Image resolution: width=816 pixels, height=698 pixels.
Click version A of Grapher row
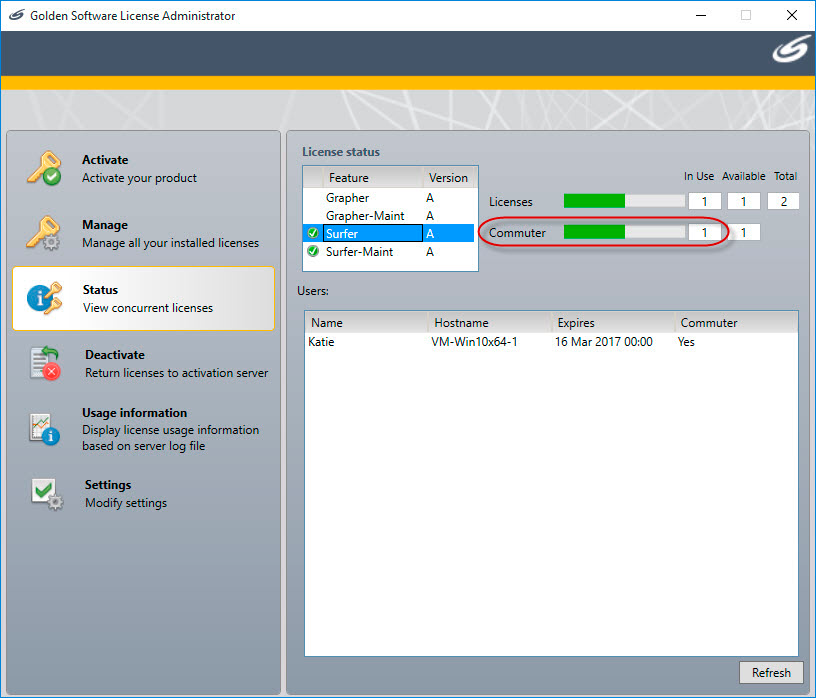(430, 198)
